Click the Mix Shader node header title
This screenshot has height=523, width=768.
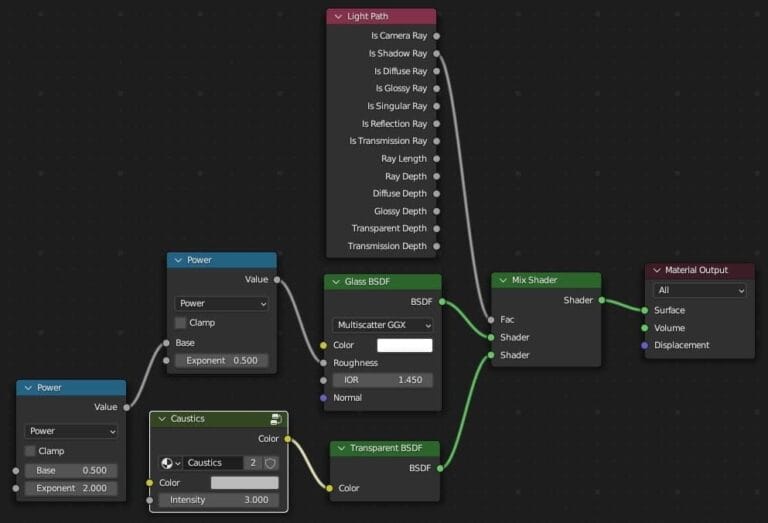[x=534, y=281]
